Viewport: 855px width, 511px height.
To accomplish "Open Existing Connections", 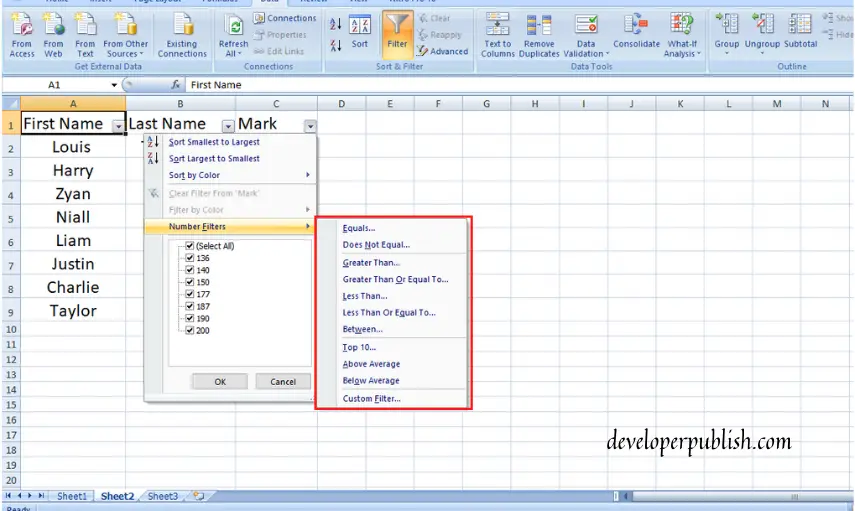I will click(182, 35).
